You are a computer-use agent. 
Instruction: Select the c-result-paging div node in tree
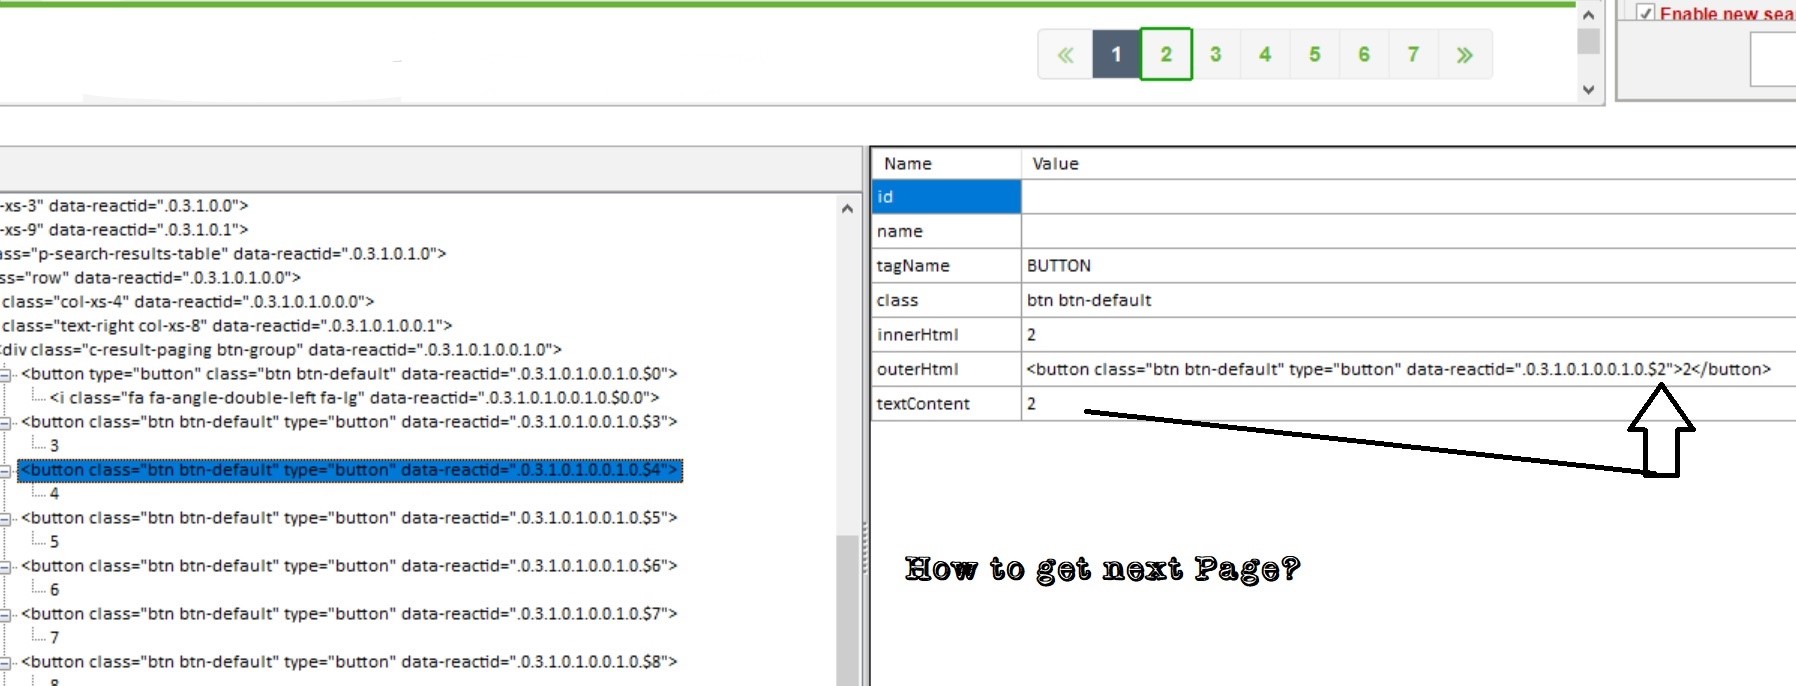[x=280, y=350]
